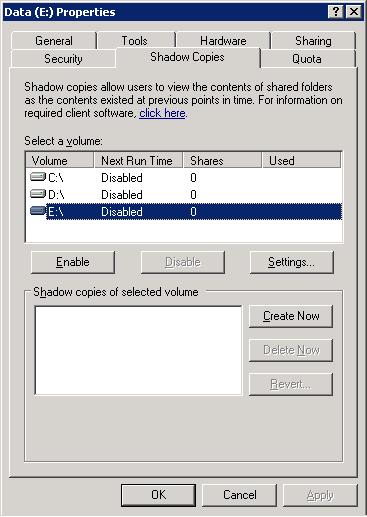Follow the 'click here' link

pos(162,113)
